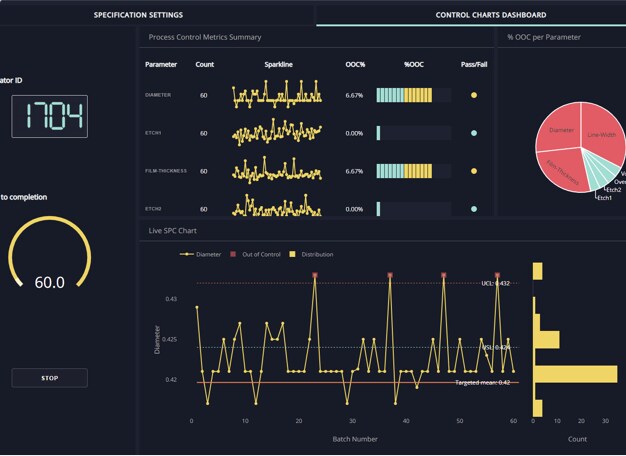Click the Diameter sparkline chart
Screen dimensions: 626x456
coord(277,94)
